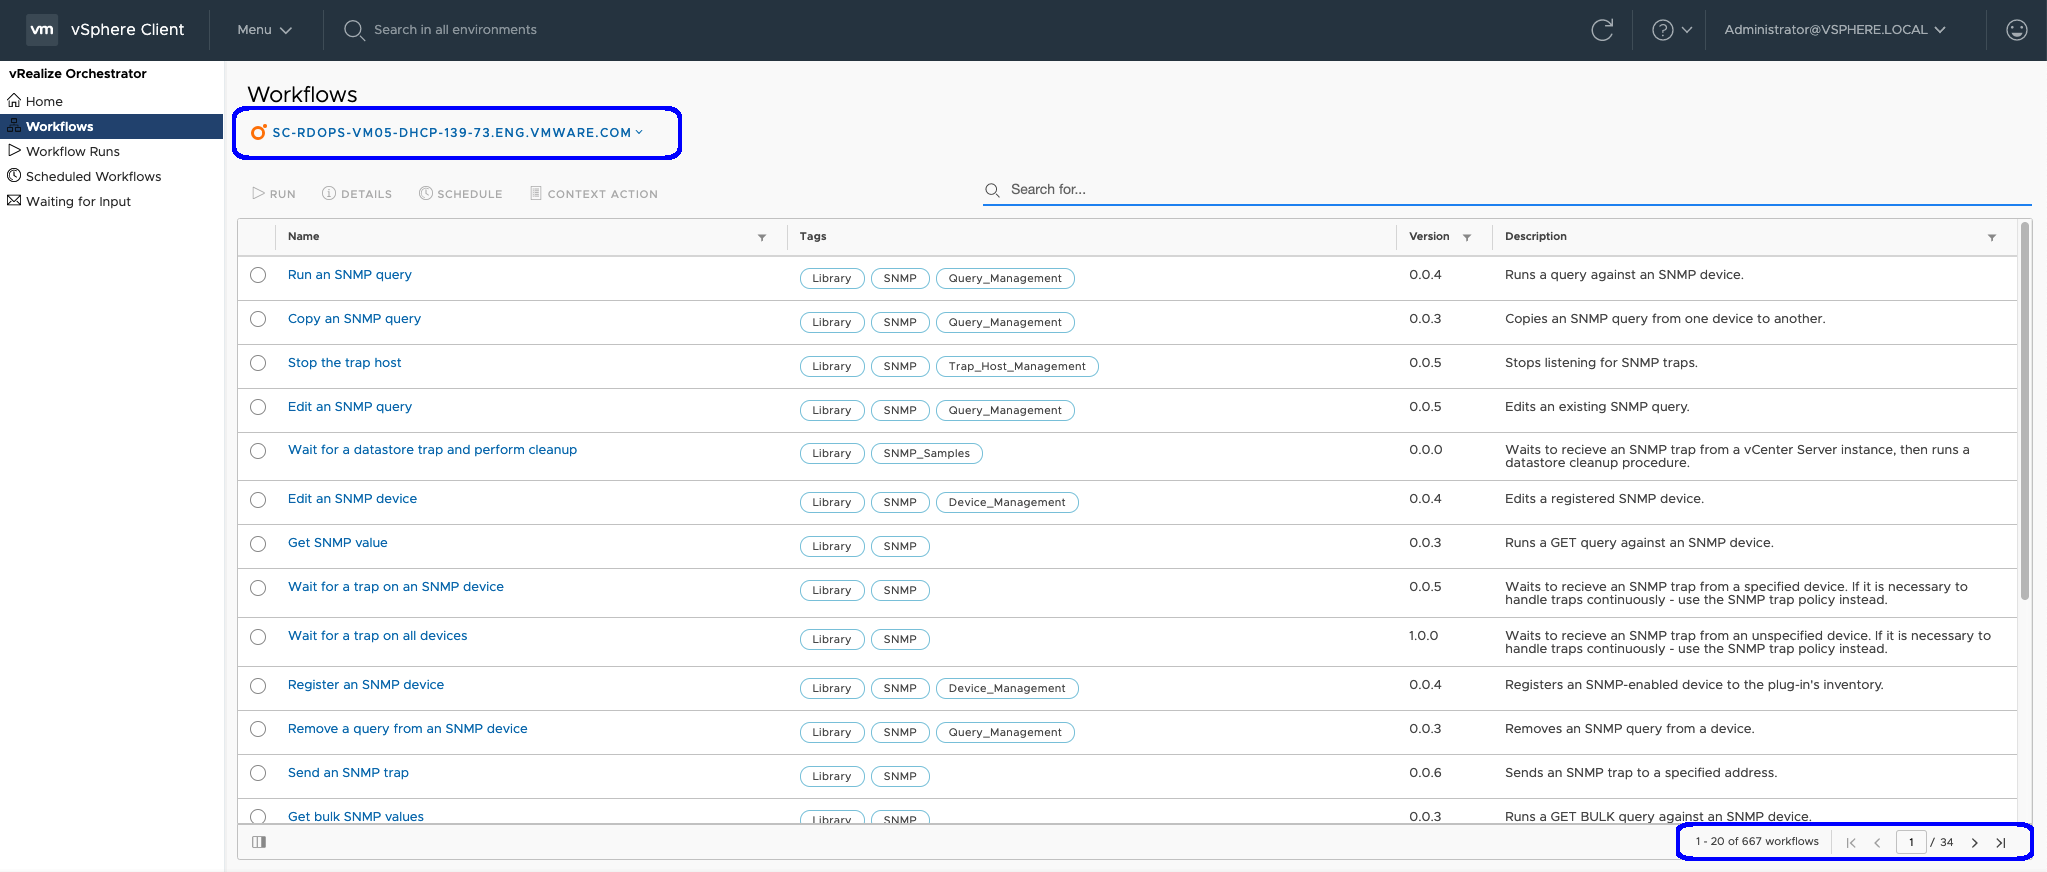The height and width of the screenshot is (872, 2047).
Task: Go to the last page of workflows
Action: tap(2001, 842)
